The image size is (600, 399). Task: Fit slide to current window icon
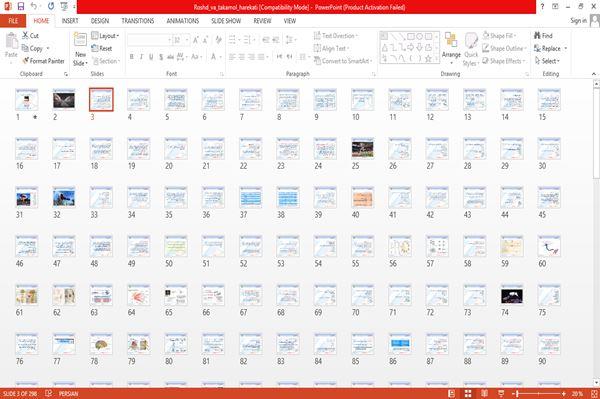(594, 393)
